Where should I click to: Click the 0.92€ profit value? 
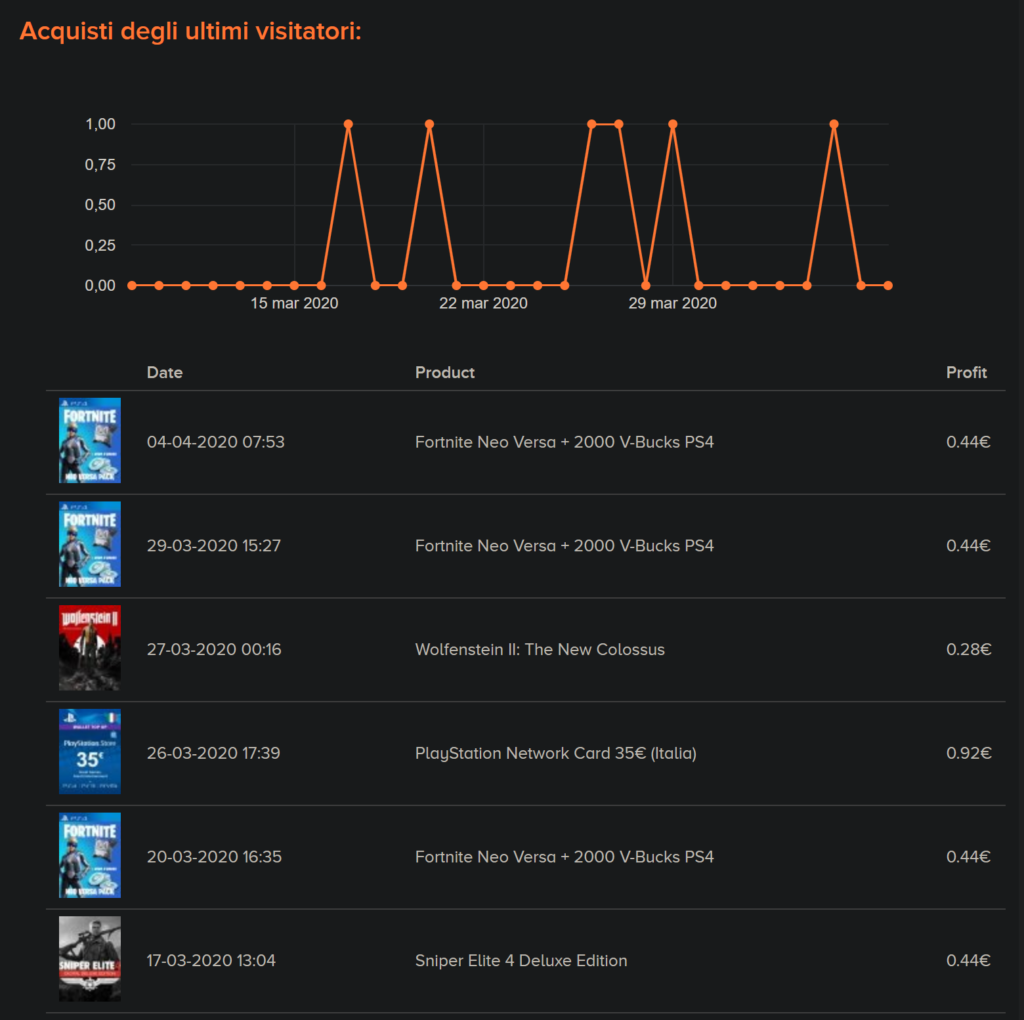pos(968,754)
